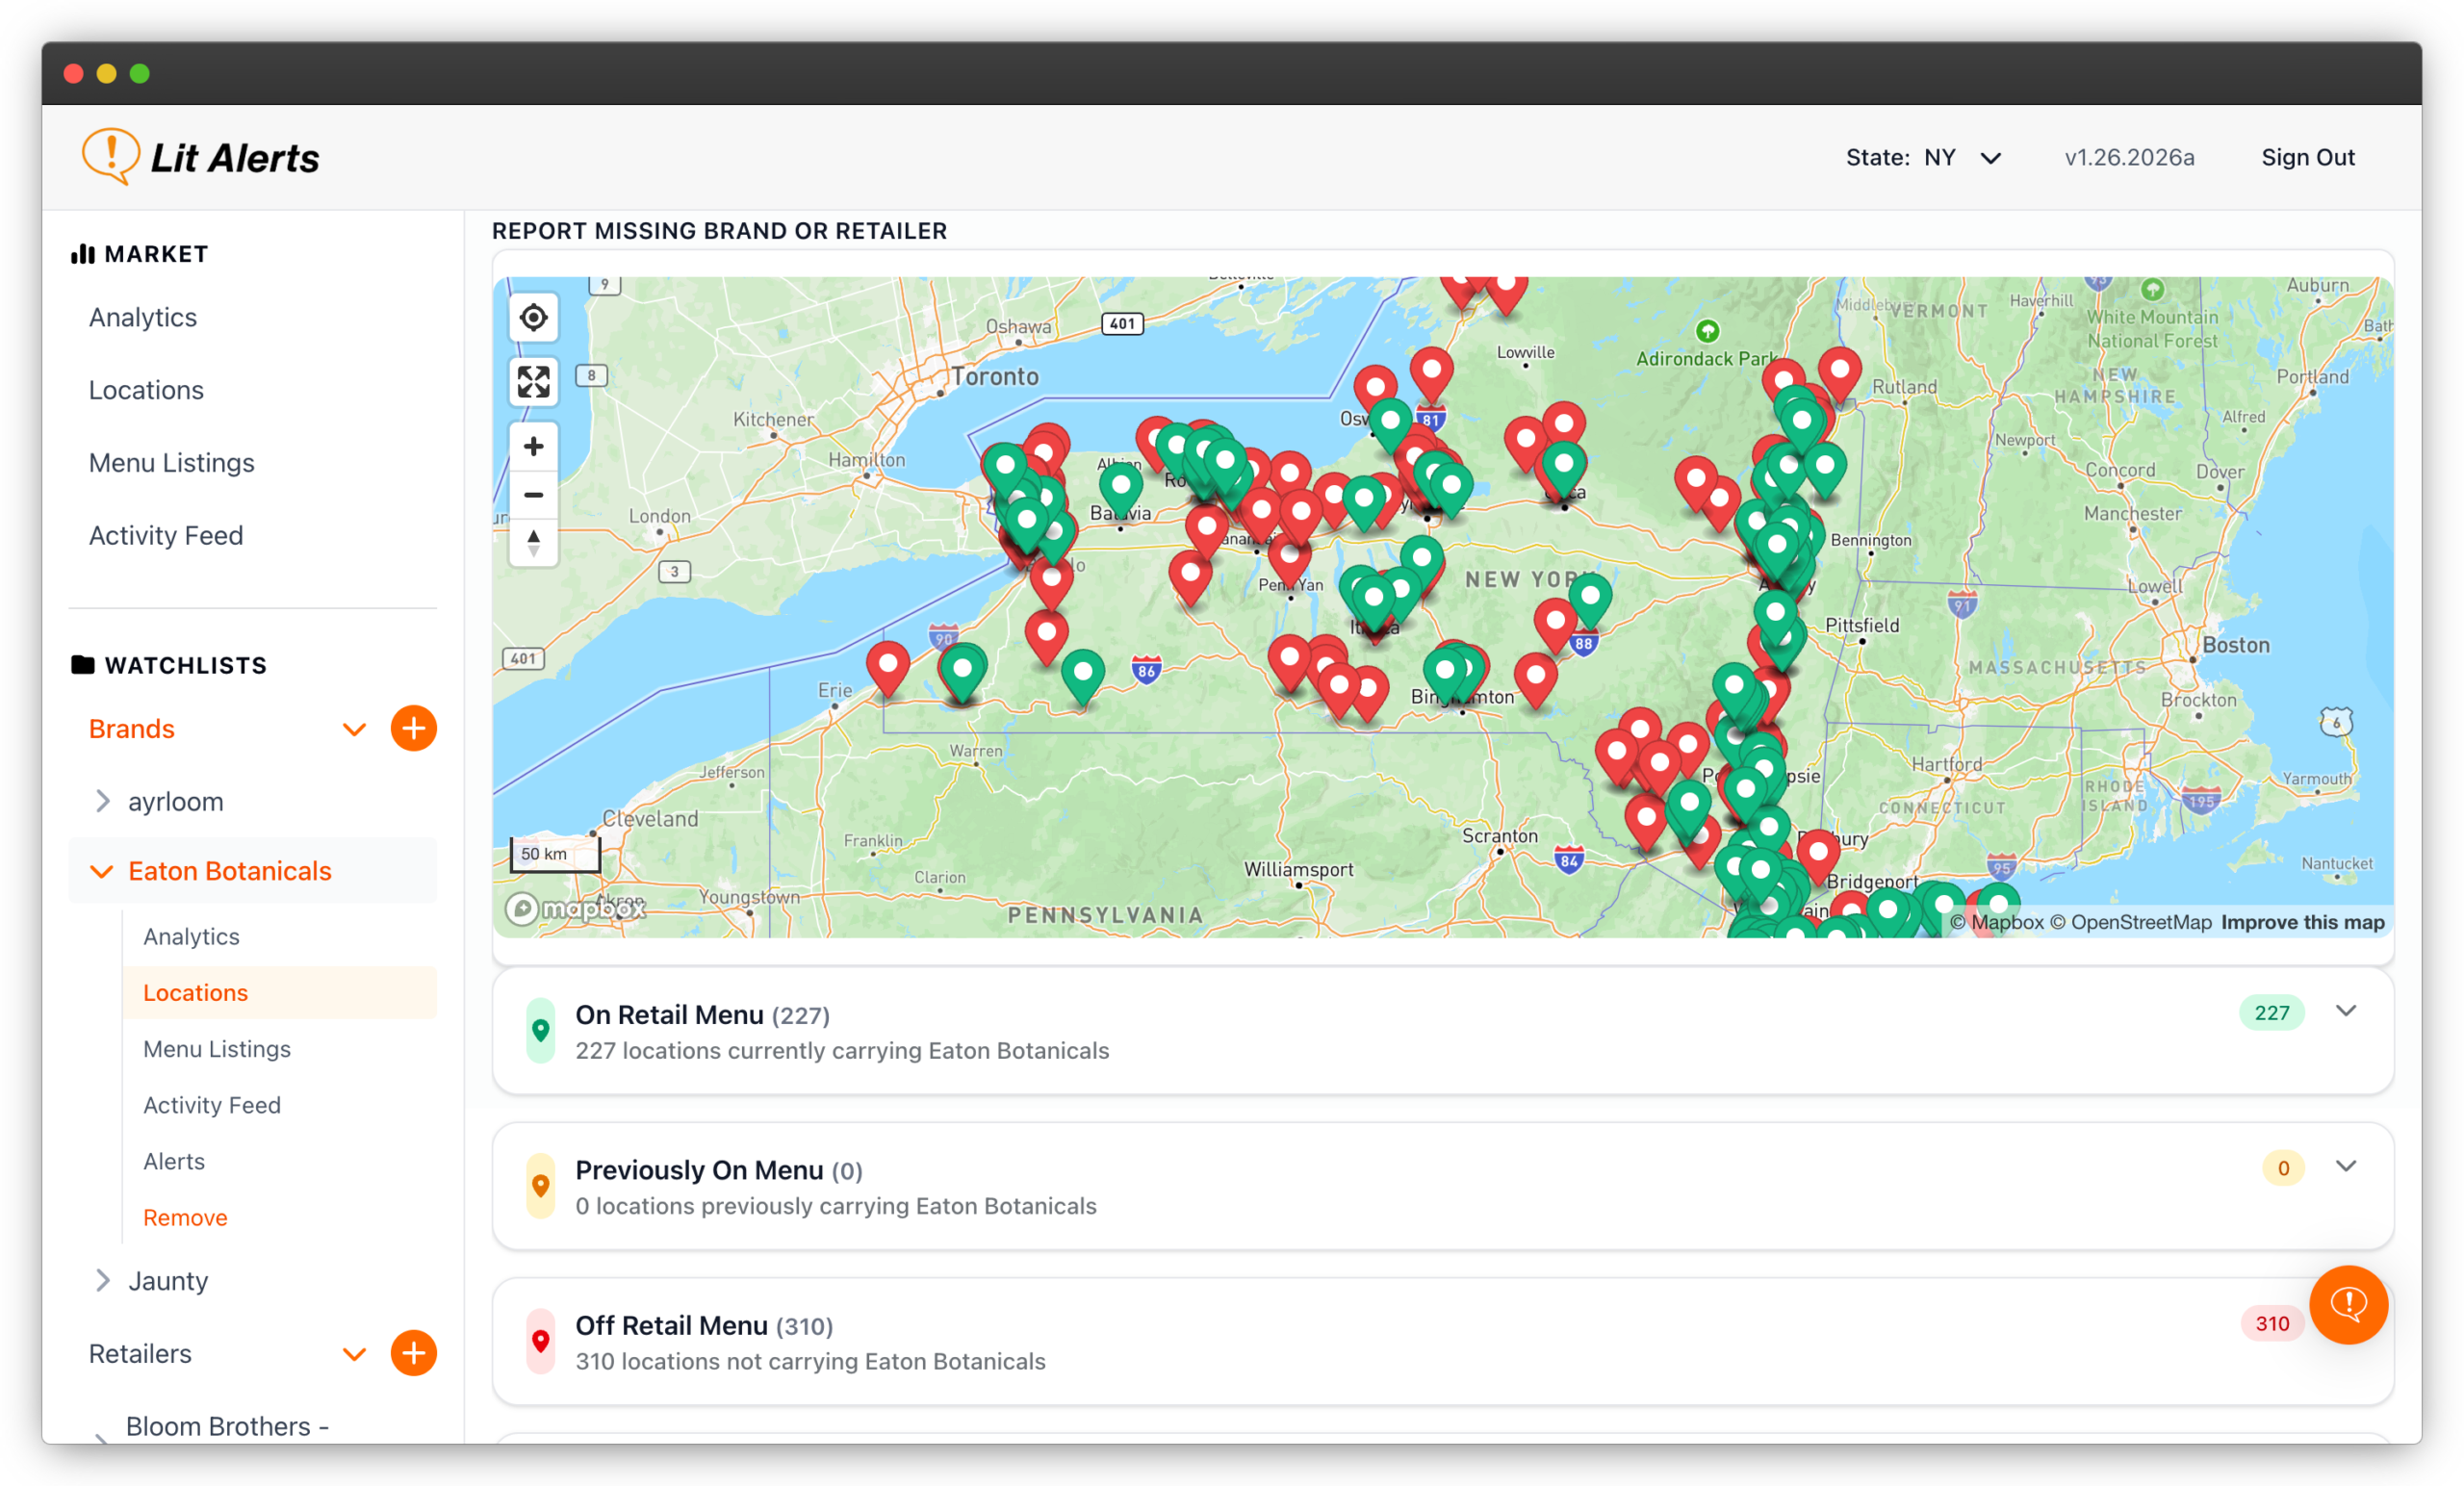Viewport: 2464px width, 1486px height.
Task: Zoom out on the map
Action: [533, 495]
